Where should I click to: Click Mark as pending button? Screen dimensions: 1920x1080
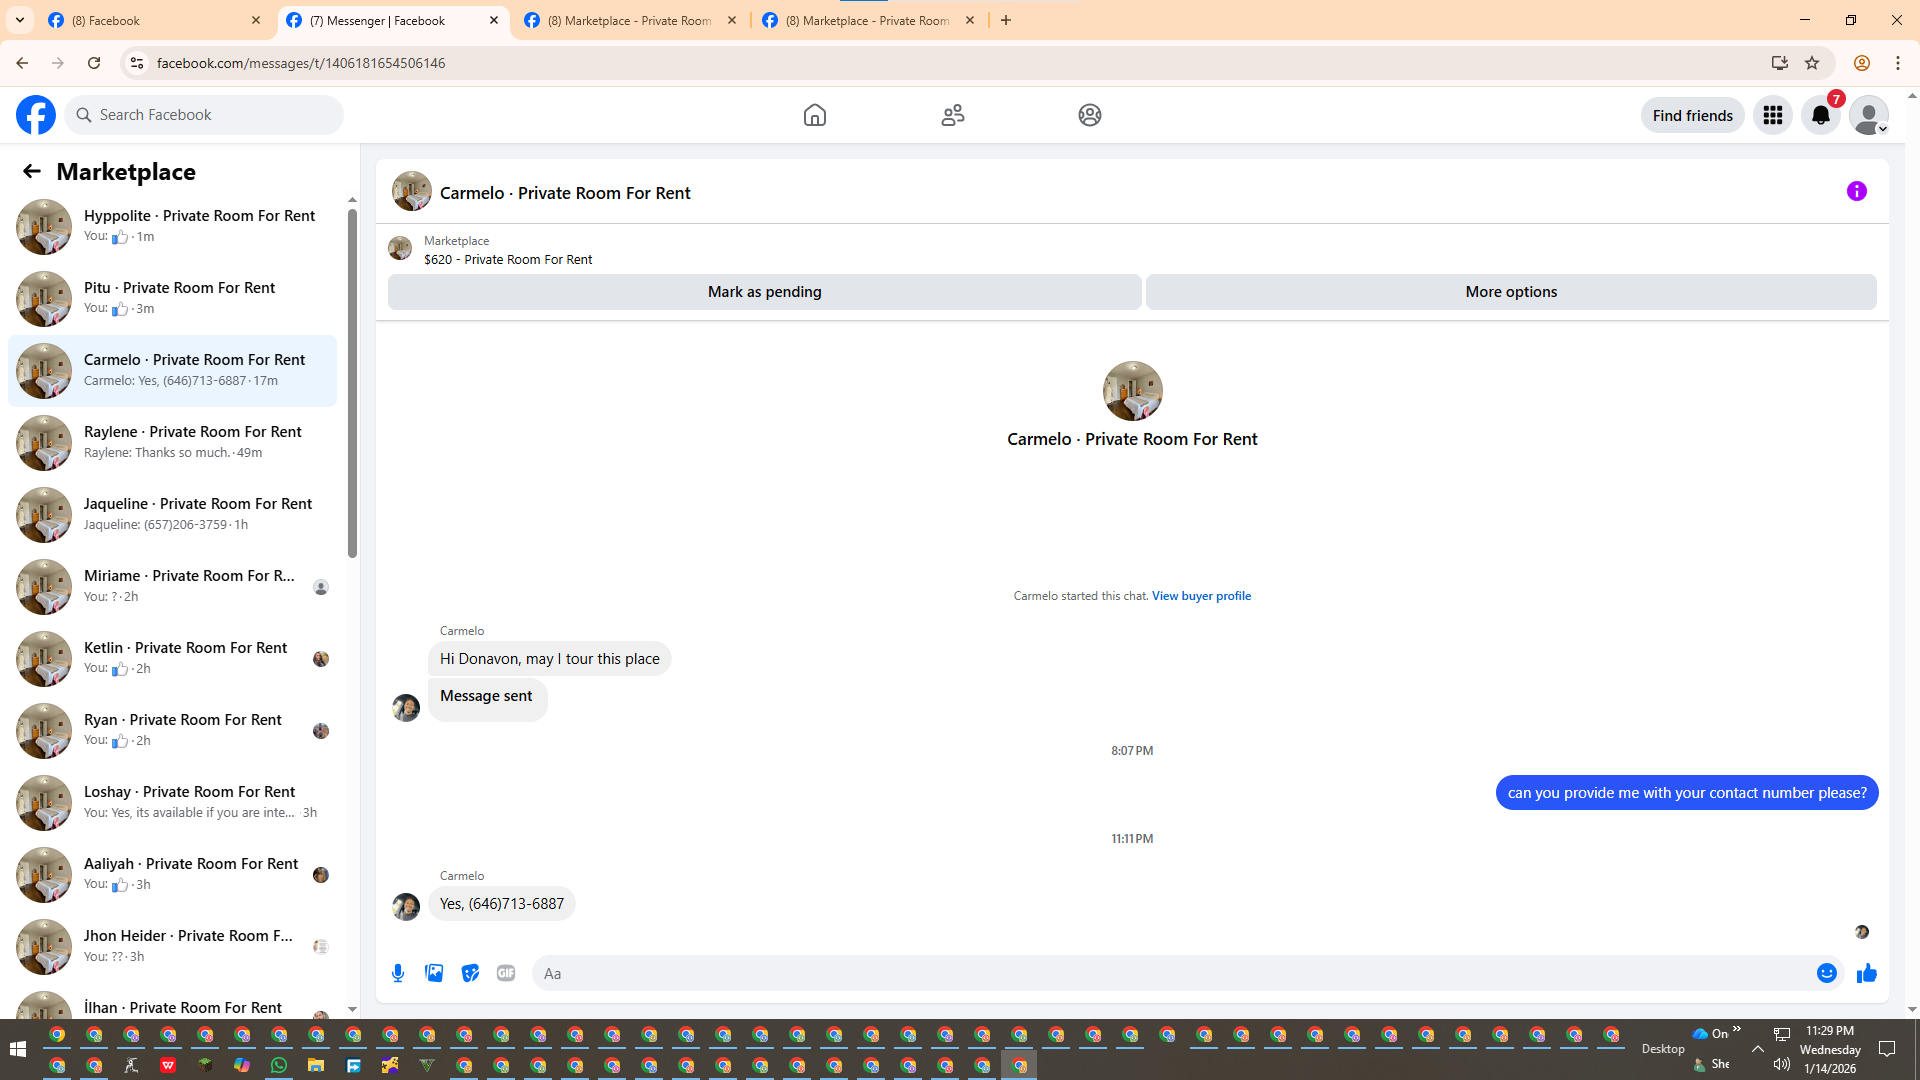(764, 292)
